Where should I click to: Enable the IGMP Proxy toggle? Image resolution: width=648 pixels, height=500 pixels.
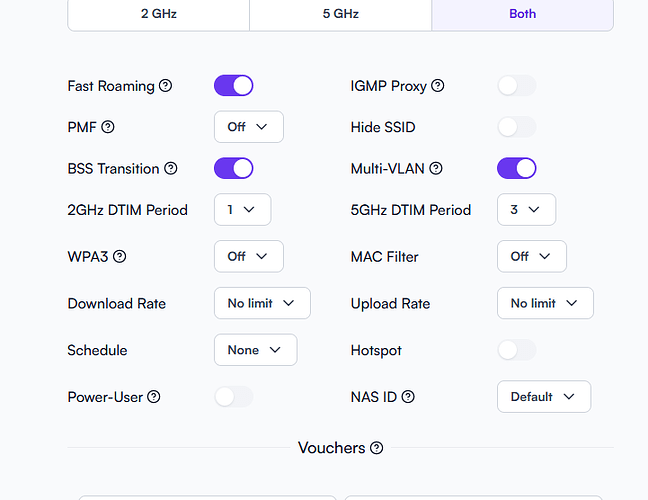pyautogui.click(x=516, y=86)
